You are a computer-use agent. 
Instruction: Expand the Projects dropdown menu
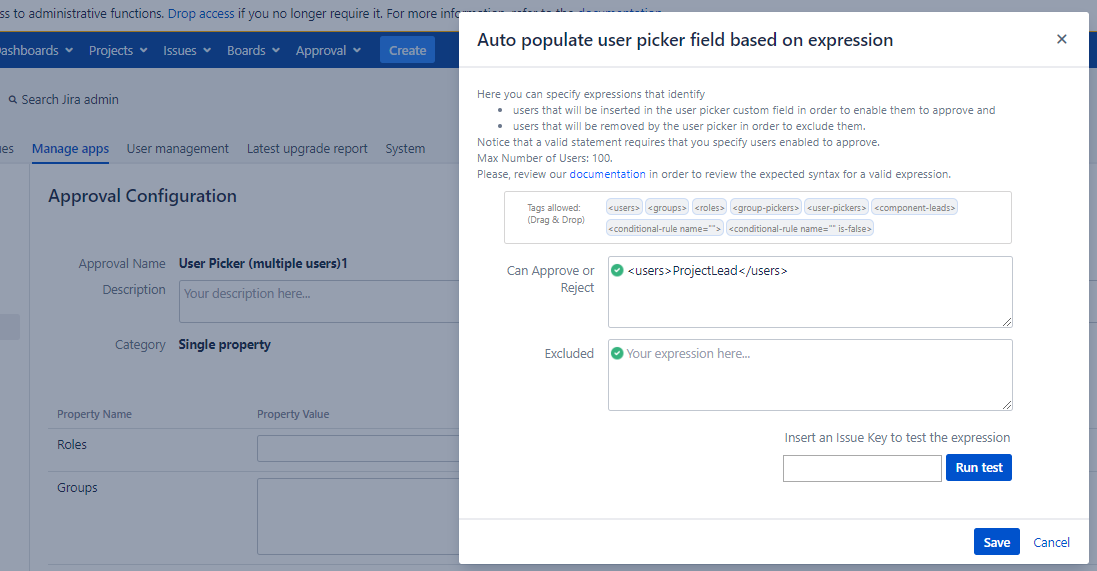point(118,50)
